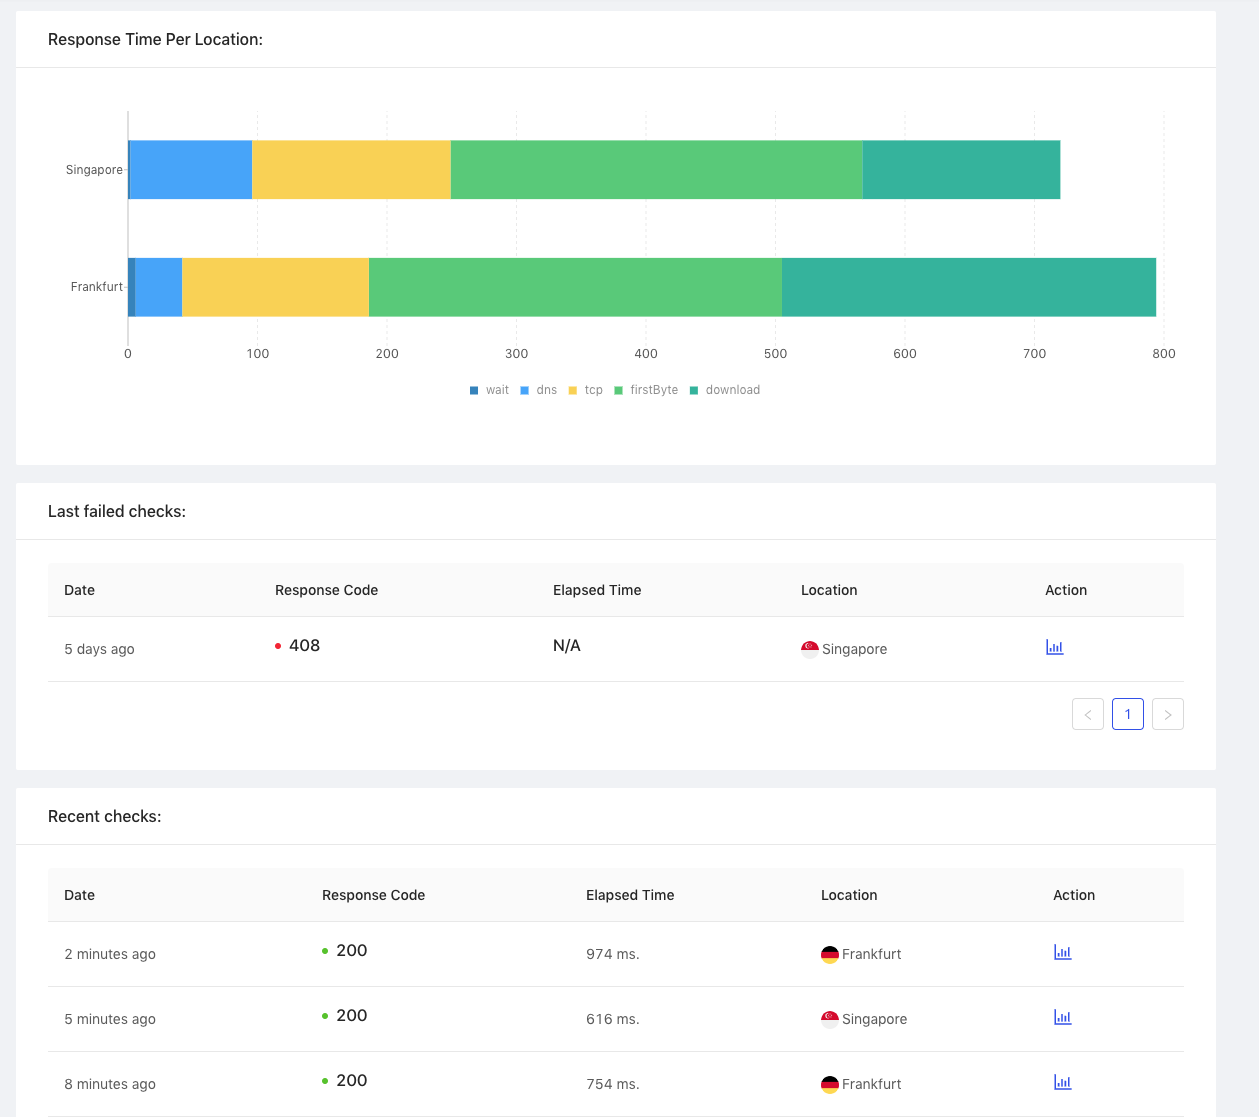
Task: Open chart for the failed 408 Singapore check
Action: [x=1054, y=647]
